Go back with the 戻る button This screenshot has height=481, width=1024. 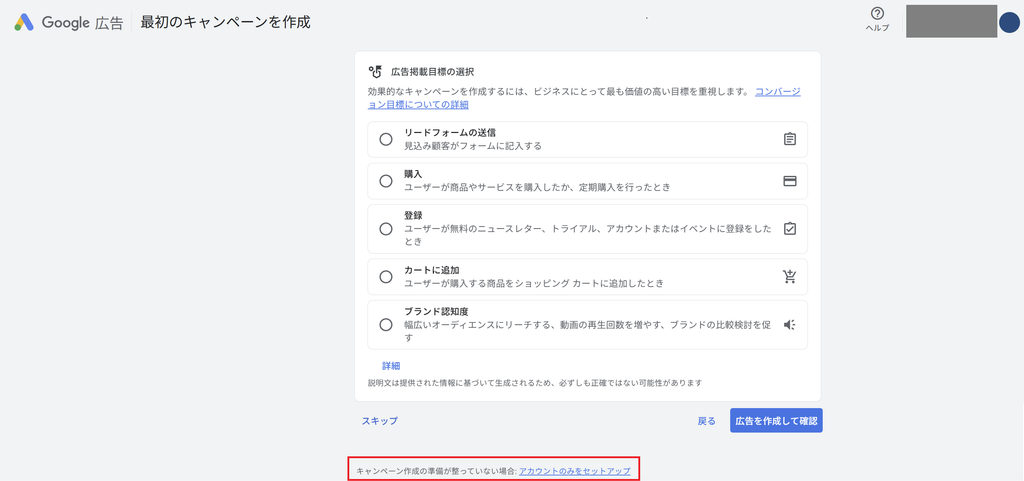tap(707, 421)
